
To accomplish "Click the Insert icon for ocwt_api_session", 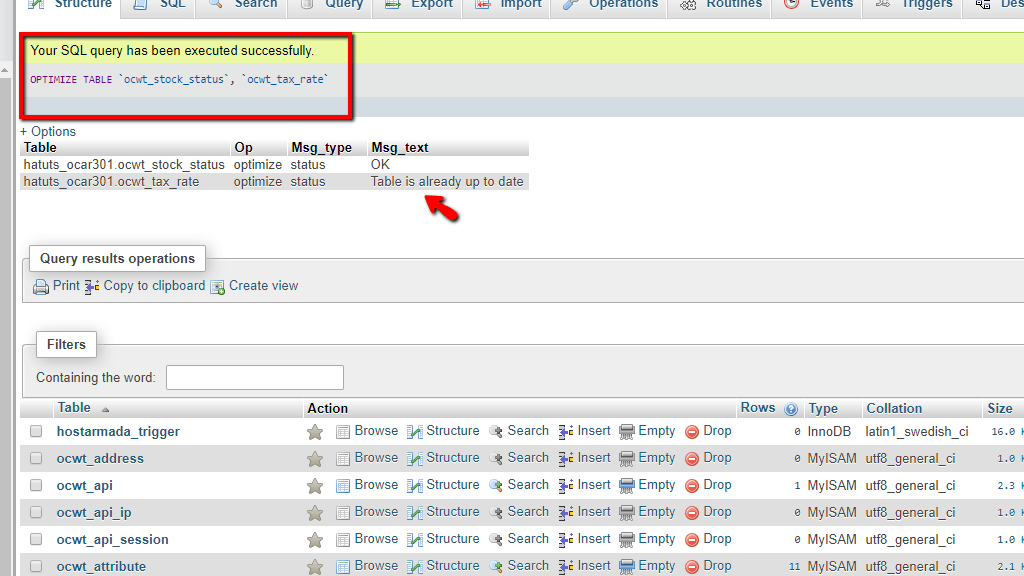I will tap(566, 539).
